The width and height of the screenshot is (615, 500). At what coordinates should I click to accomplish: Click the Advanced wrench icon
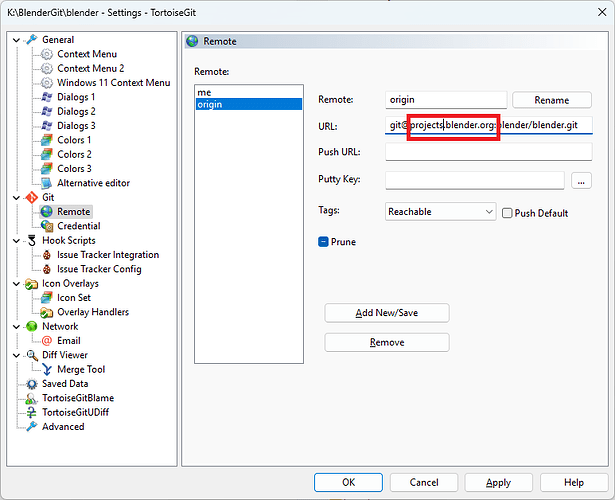click(31, 427)
